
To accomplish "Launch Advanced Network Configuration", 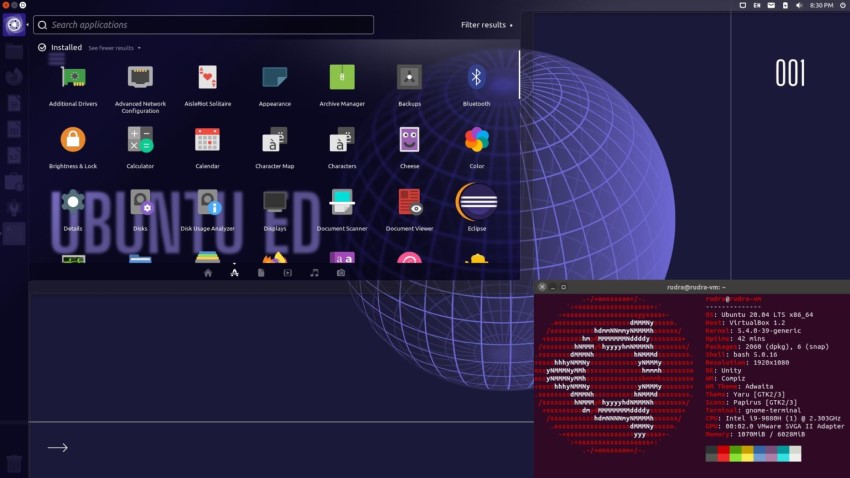I will click(140, 77).
